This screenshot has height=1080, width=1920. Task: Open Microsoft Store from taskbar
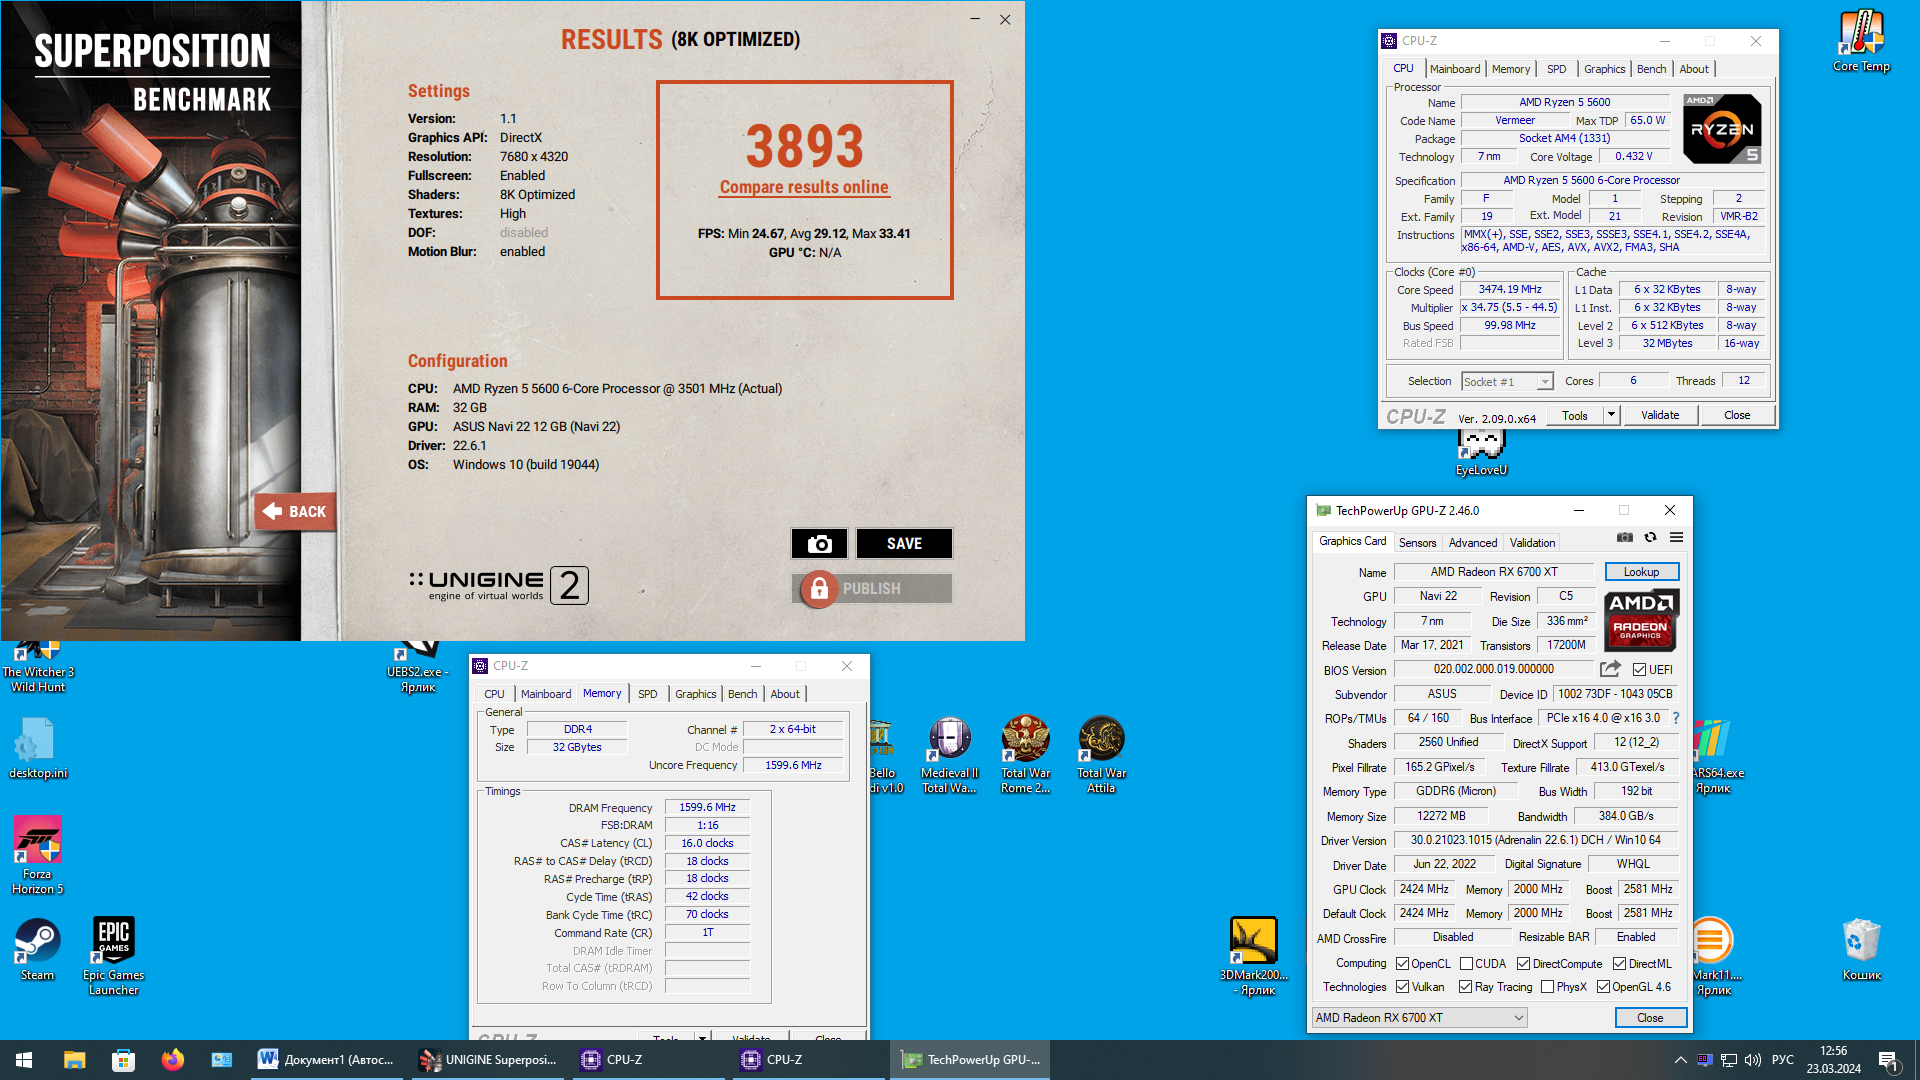(123, 1060)
